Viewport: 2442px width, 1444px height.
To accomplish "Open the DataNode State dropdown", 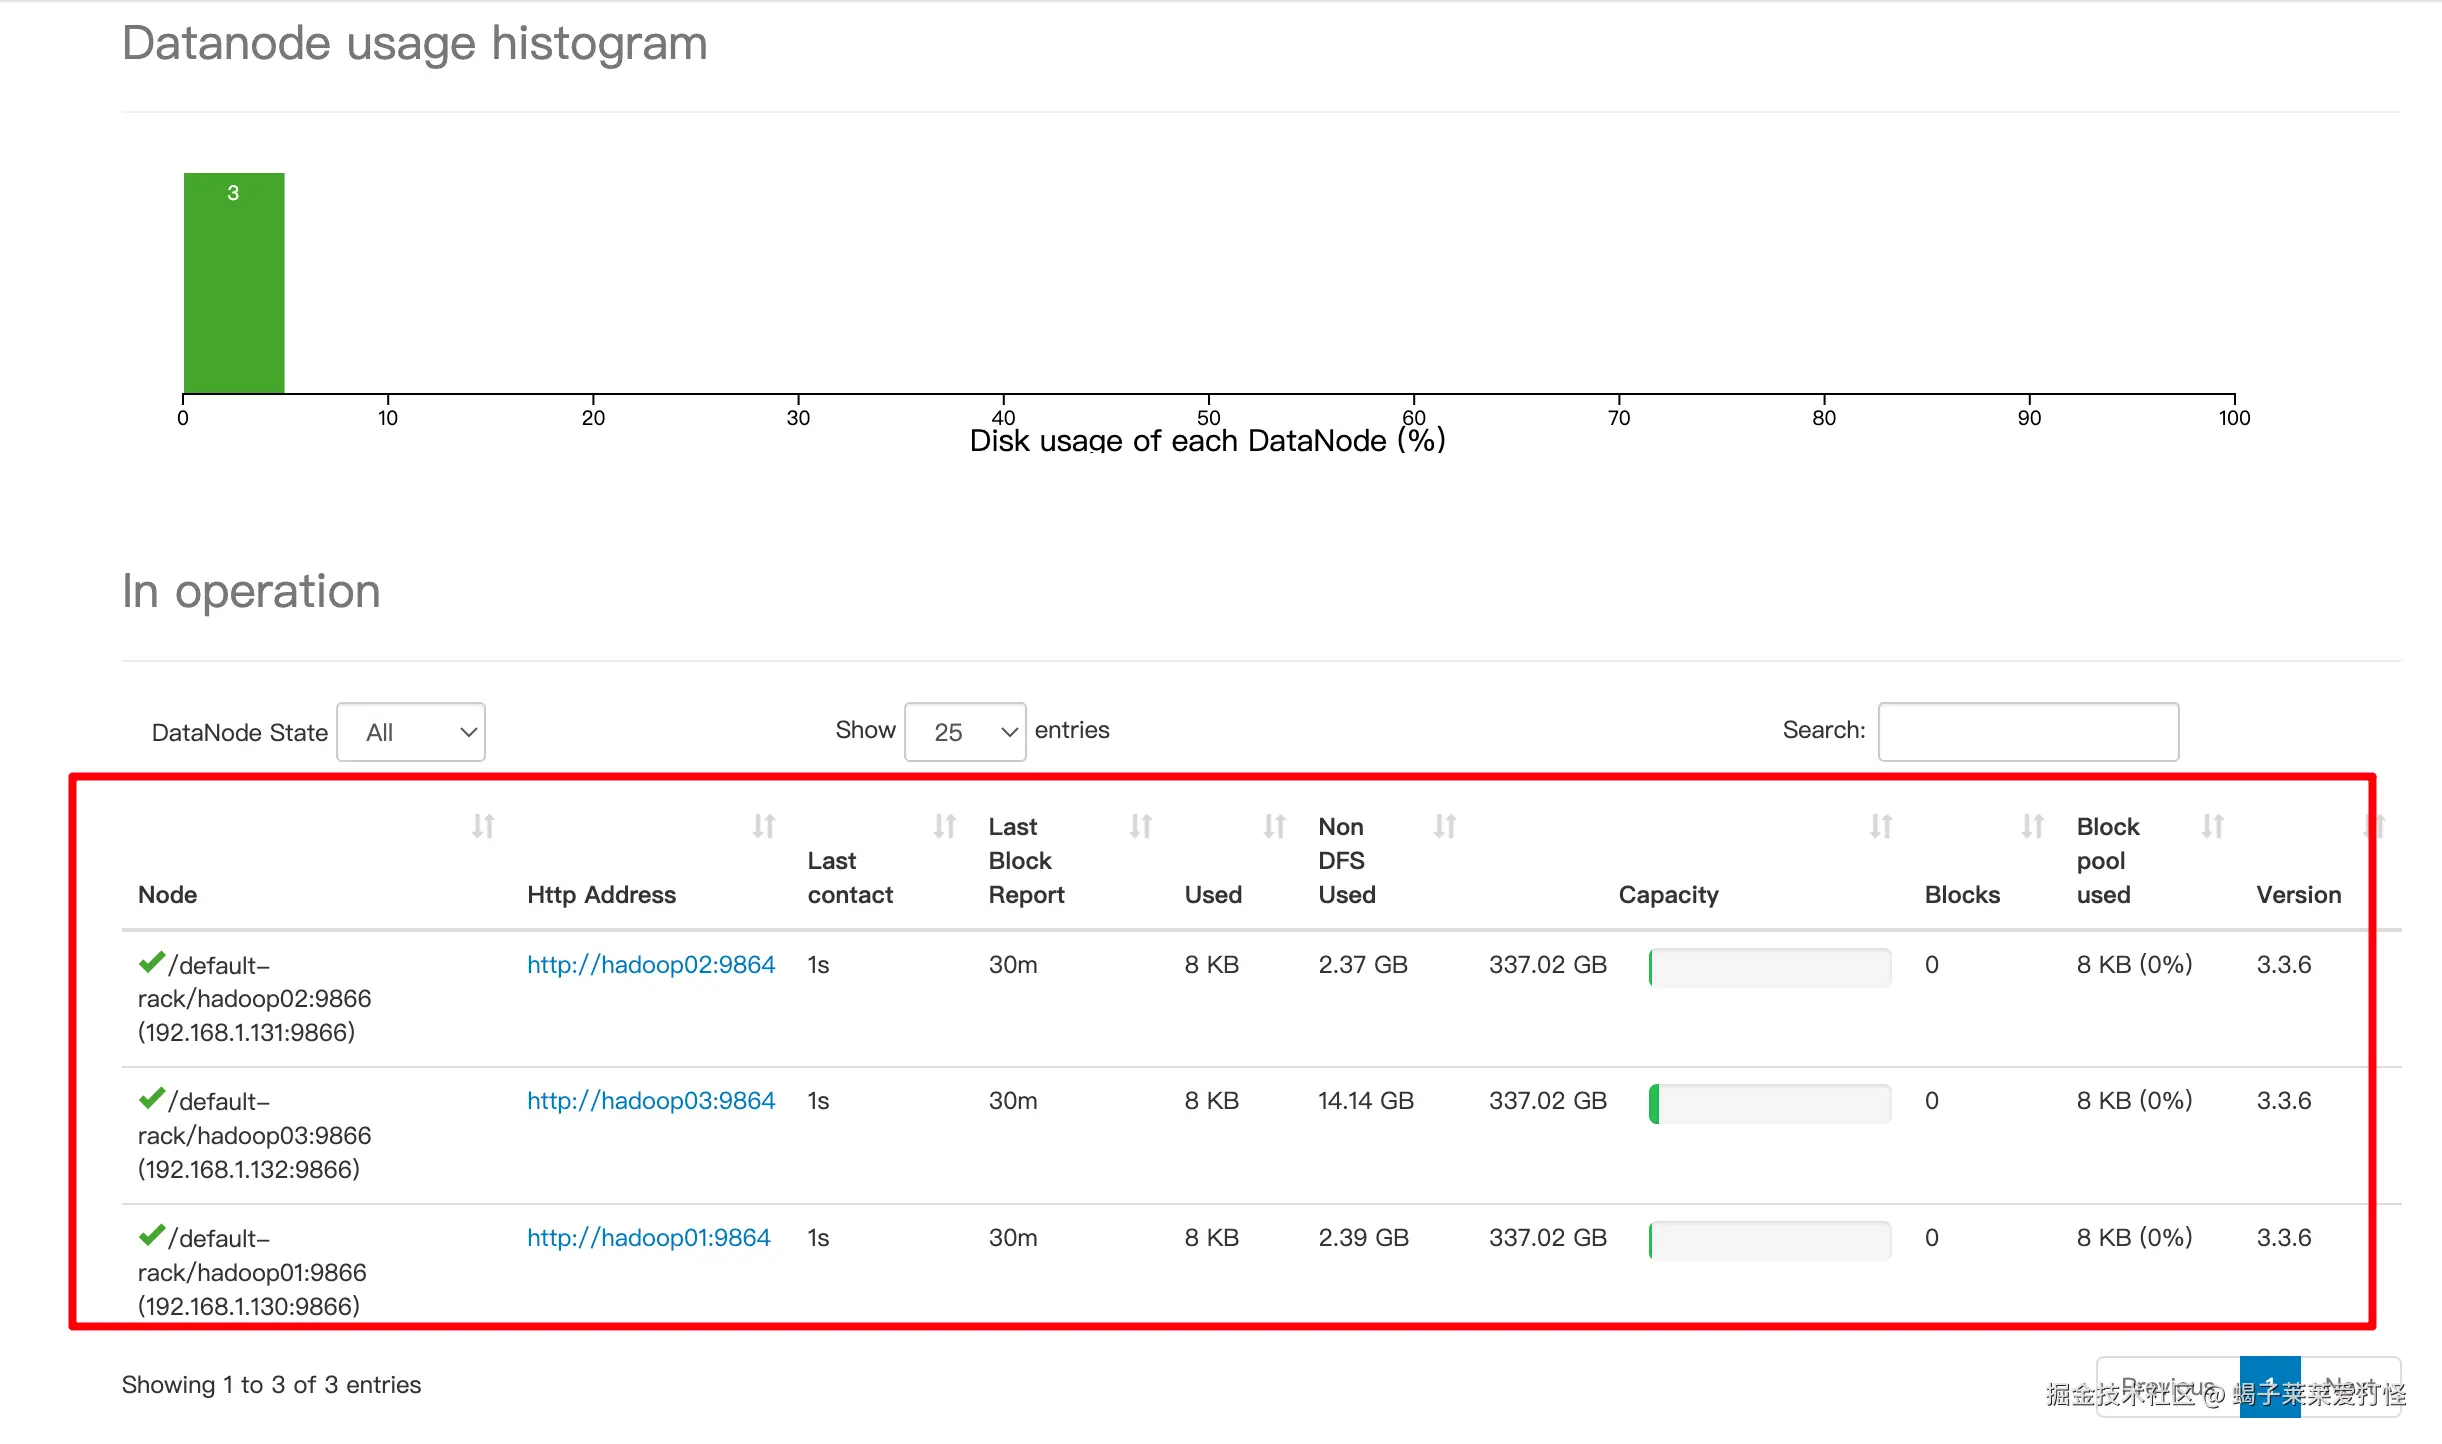I will pyautogui.click(x=411, y=732).
